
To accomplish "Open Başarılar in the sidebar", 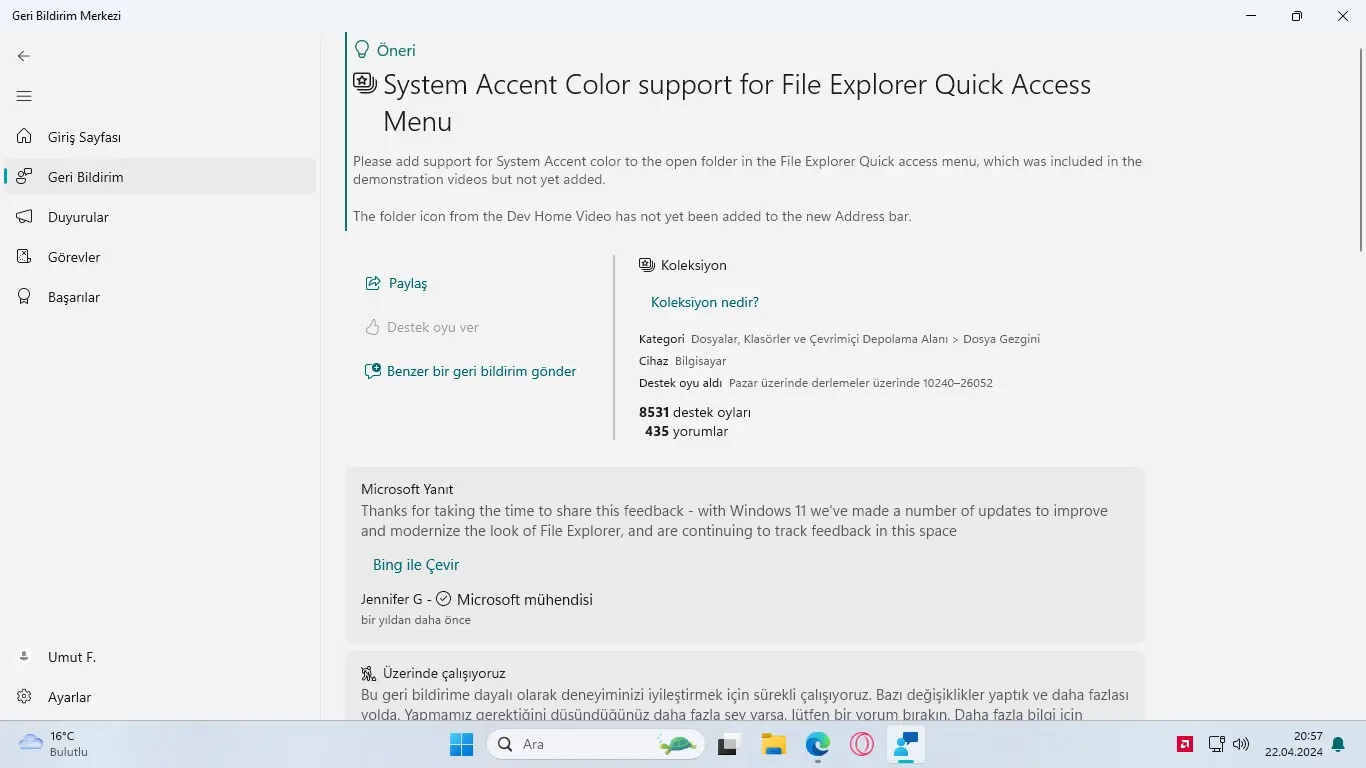I will [160, 297].
